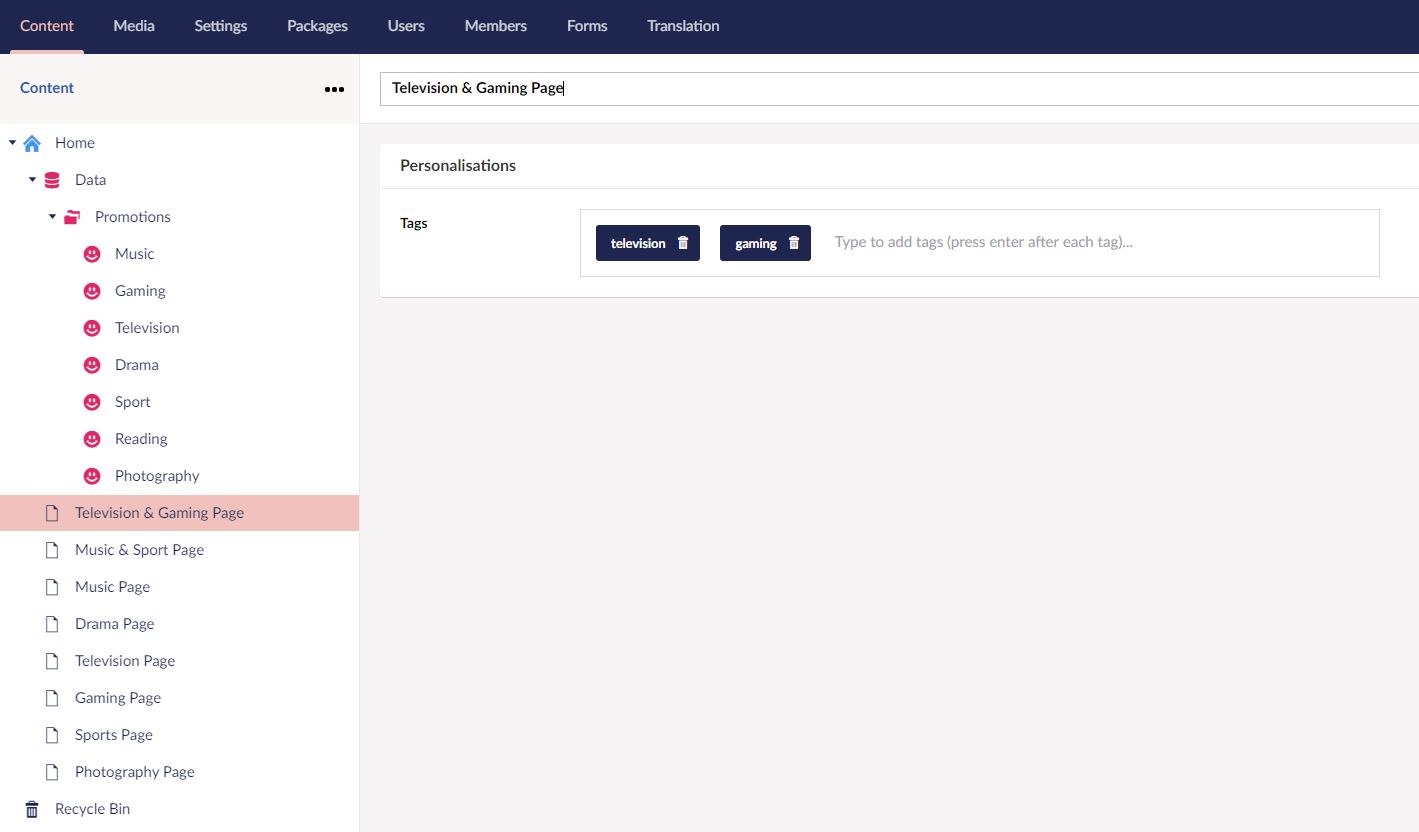The image size is (1419, 832).
Task: Open Photography Page in tree
Action: (135, 772)
